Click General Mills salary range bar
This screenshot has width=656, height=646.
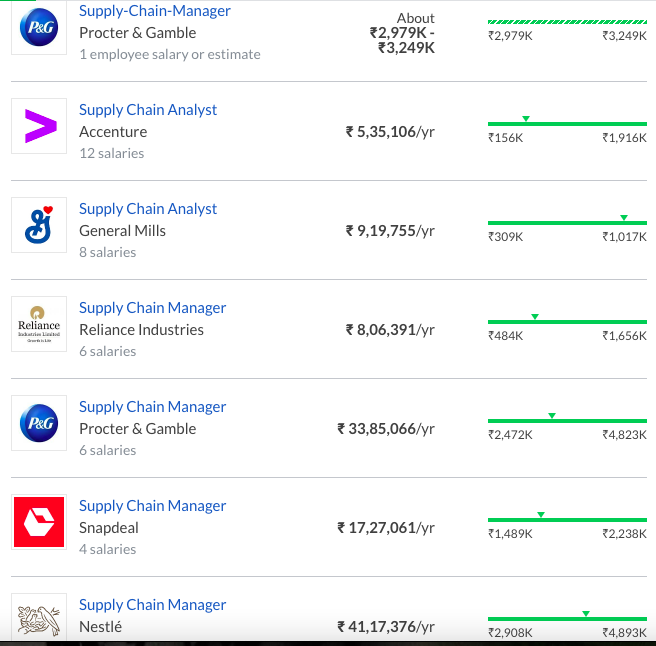point(567,223)
